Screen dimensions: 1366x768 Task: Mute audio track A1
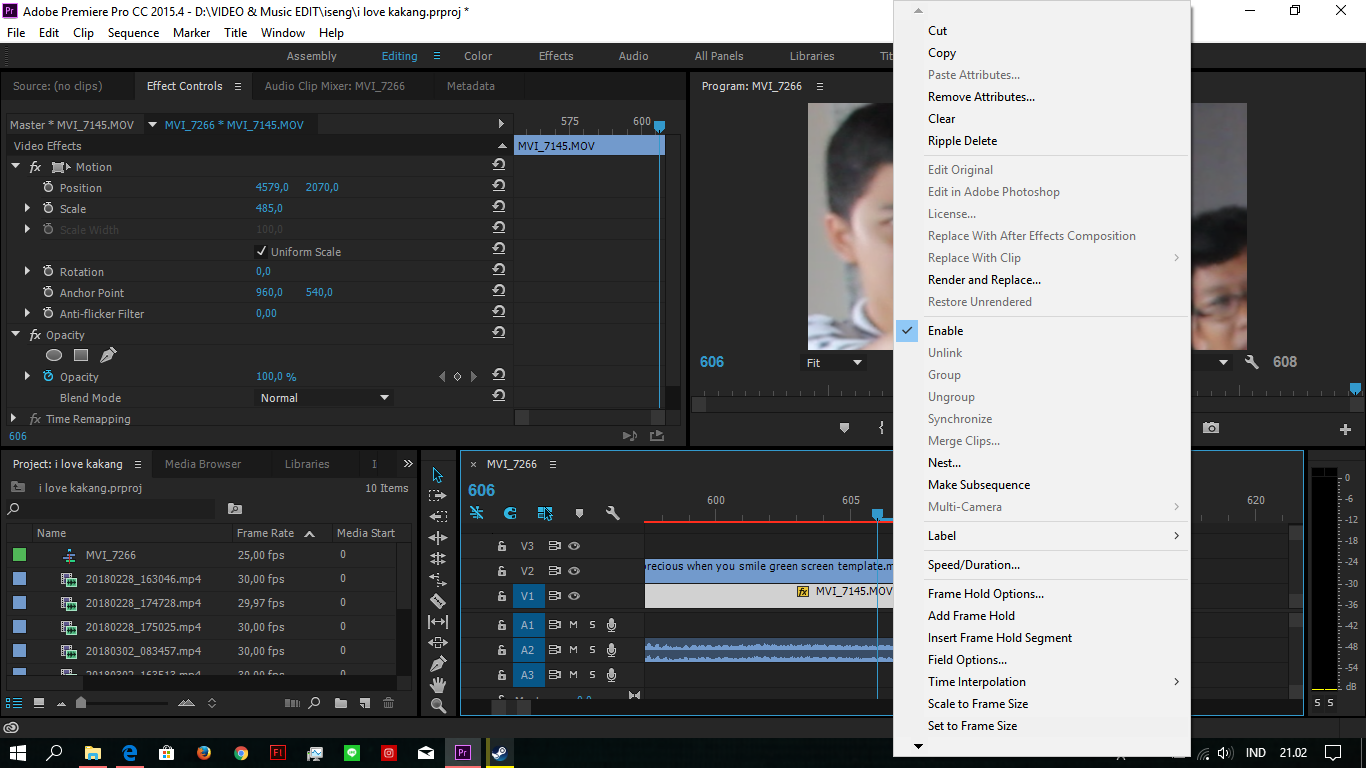point(573,625)
